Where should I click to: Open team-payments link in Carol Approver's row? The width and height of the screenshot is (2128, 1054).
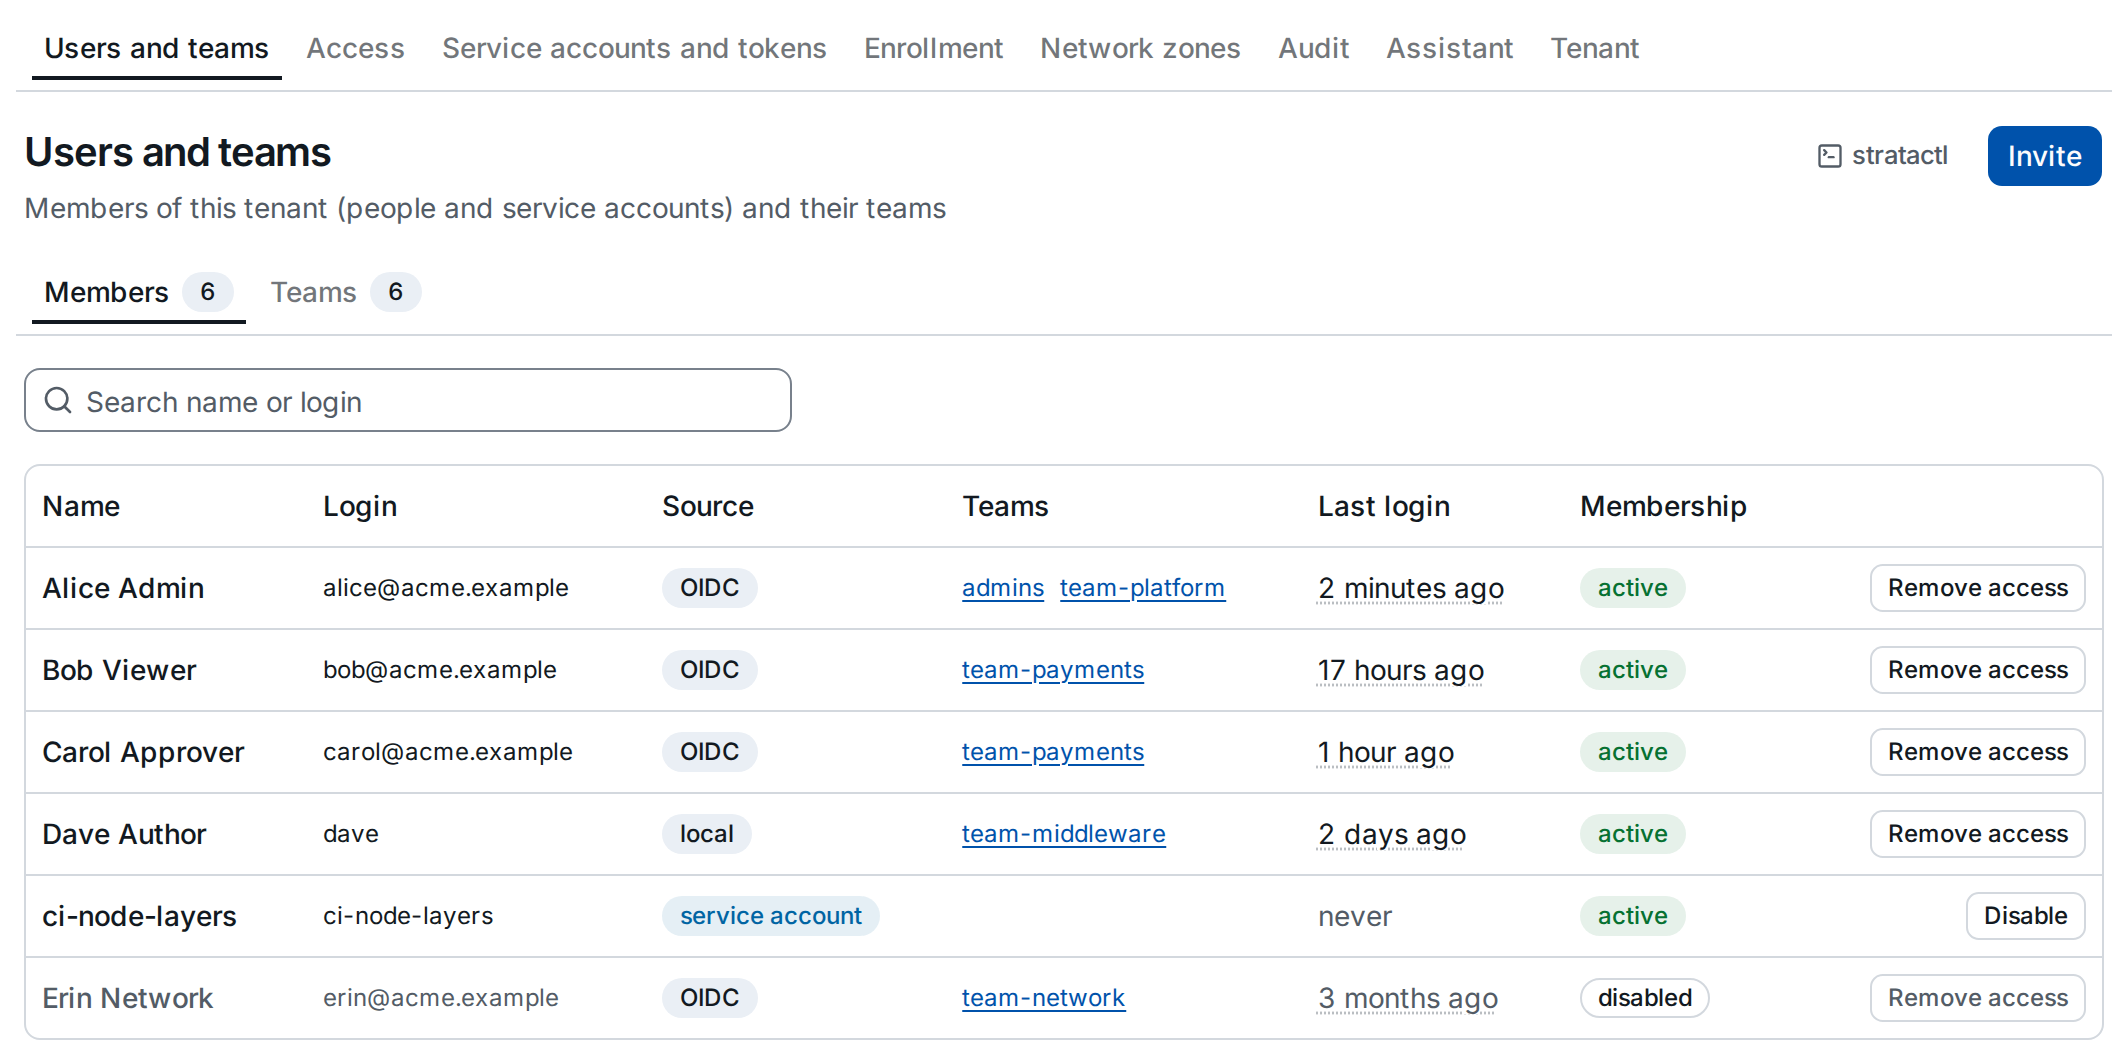[1052, 752]
